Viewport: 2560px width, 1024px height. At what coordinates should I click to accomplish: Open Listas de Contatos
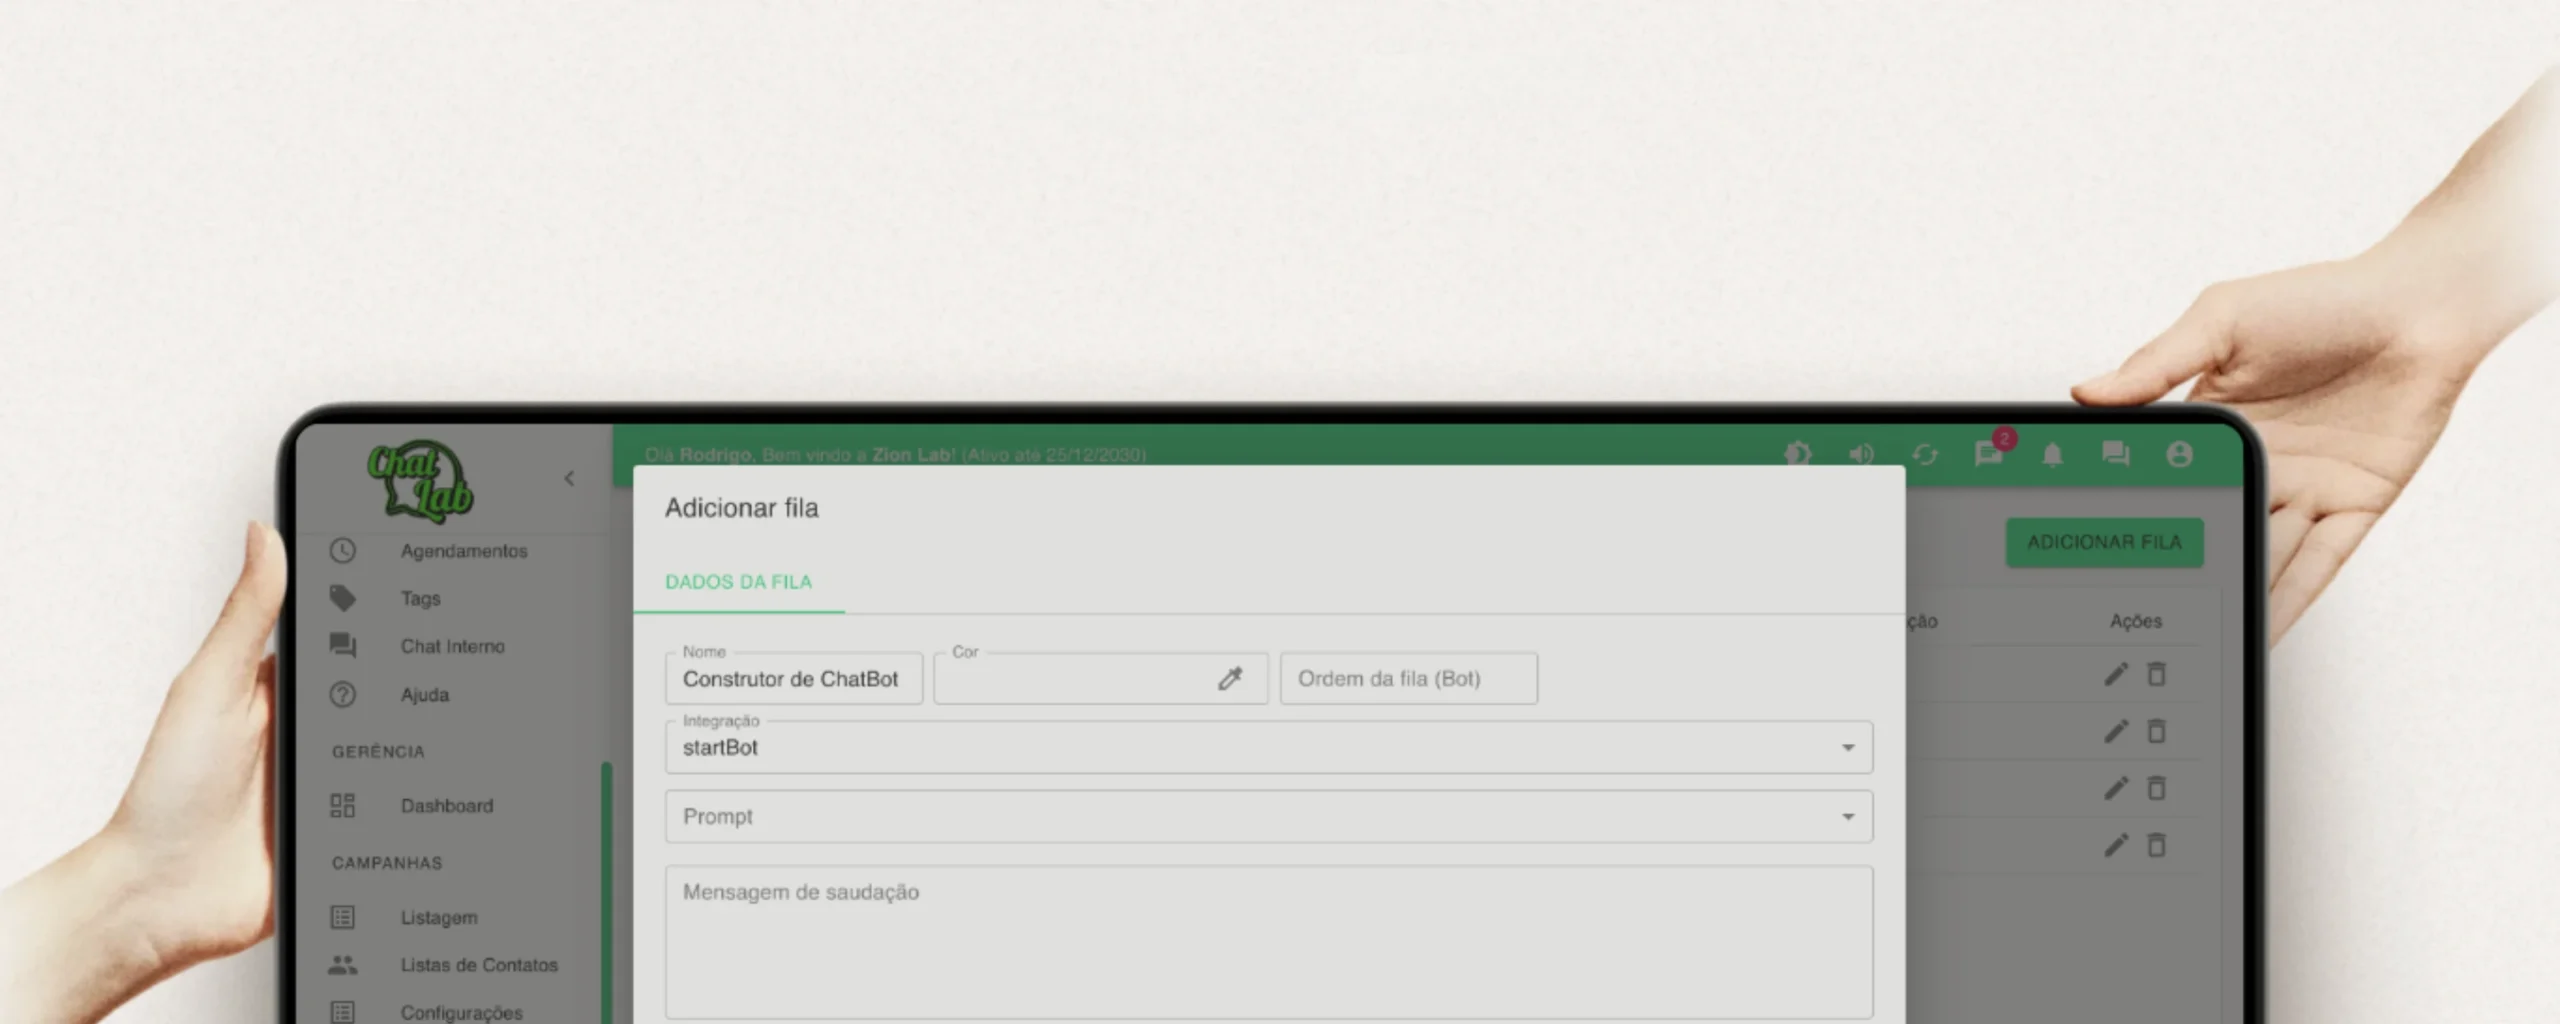coord(479,965)
